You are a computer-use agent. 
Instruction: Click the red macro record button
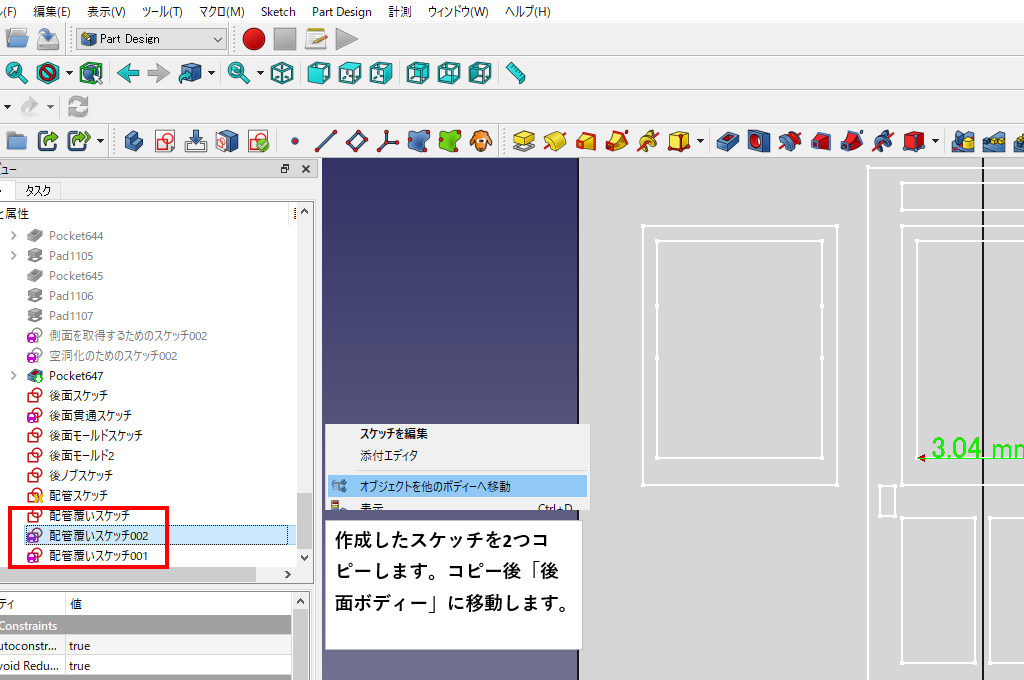coord(254,39)
